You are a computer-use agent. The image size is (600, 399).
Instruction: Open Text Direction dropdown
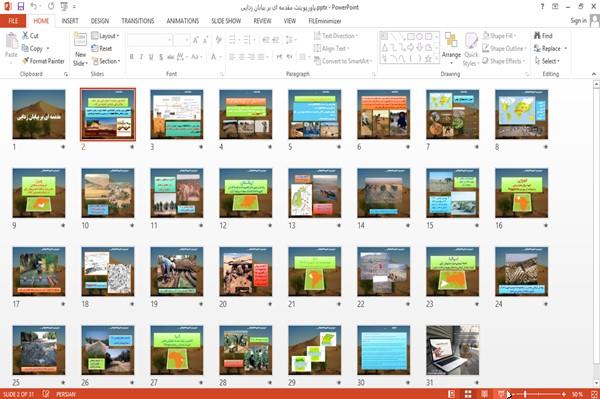(x=336, y=36)
